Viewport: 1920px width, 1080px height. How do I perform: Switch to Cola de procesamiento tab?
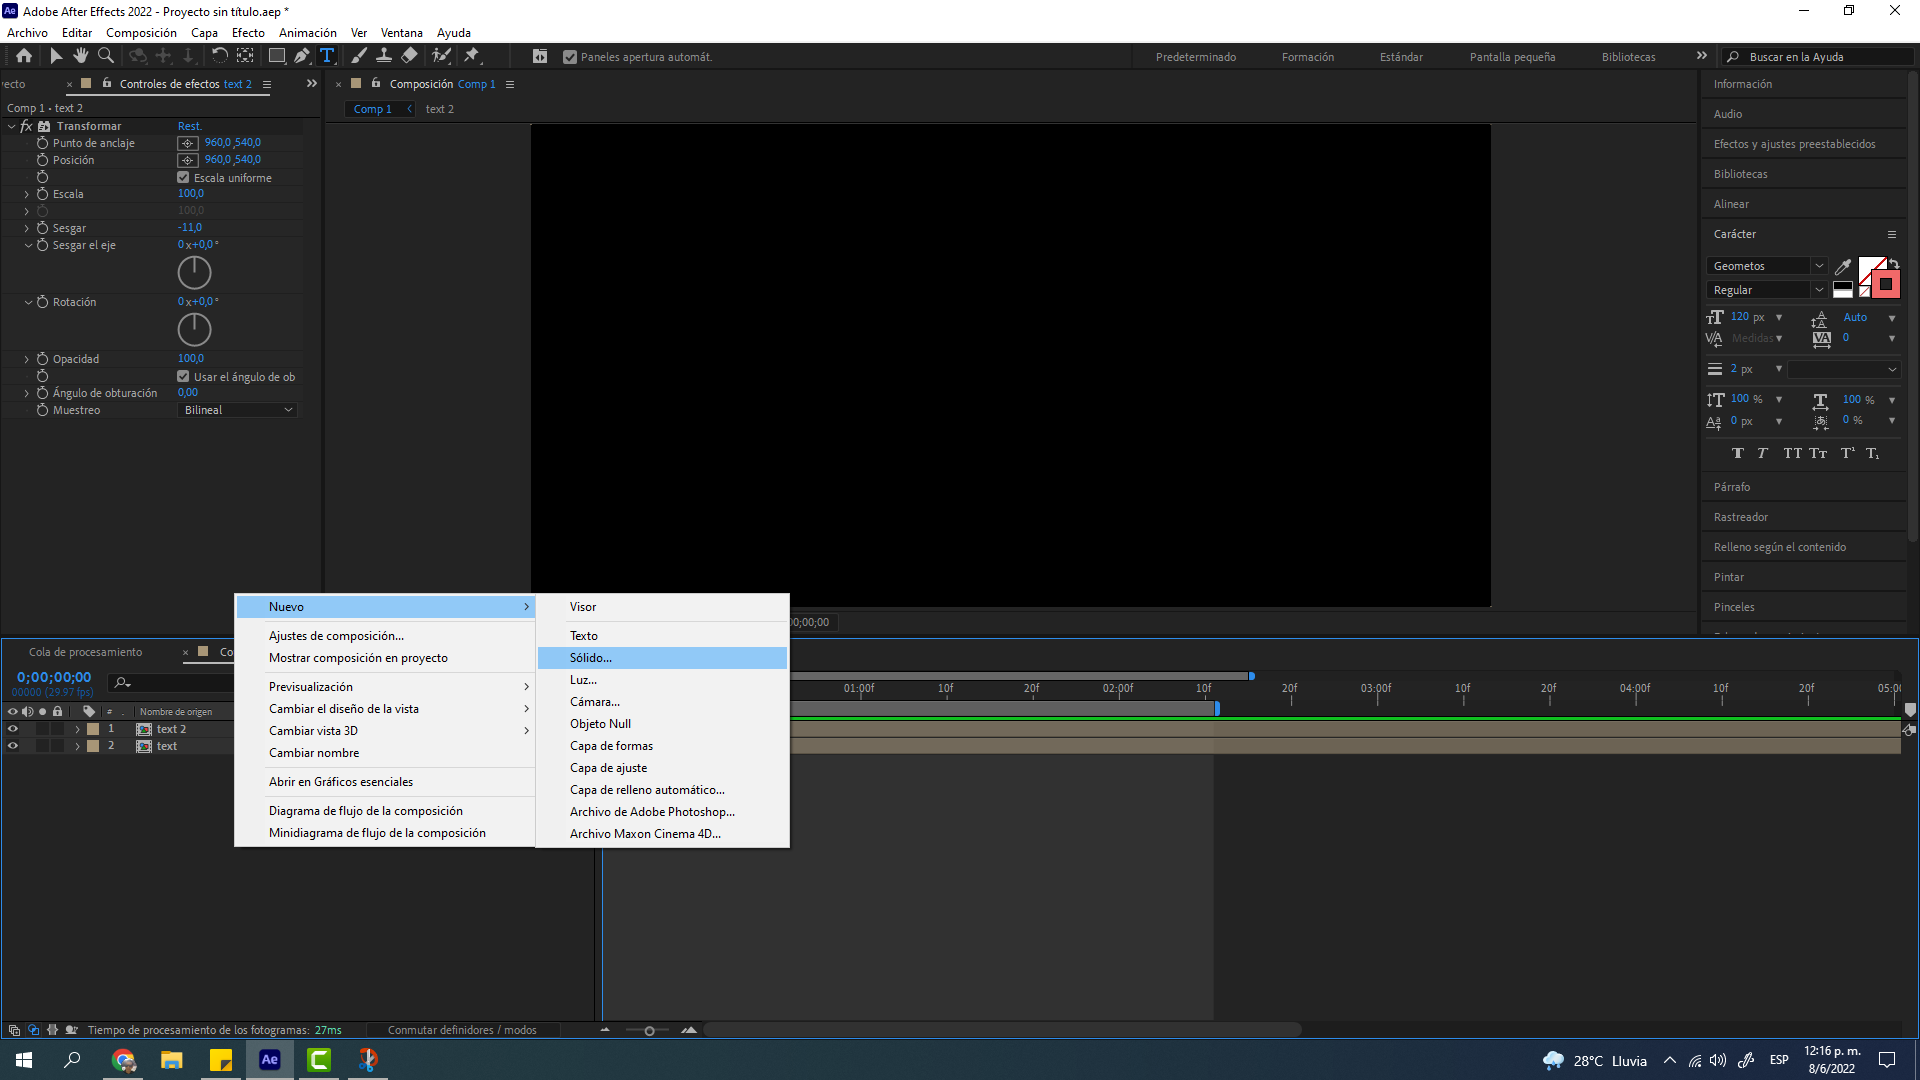click(85, 652)
